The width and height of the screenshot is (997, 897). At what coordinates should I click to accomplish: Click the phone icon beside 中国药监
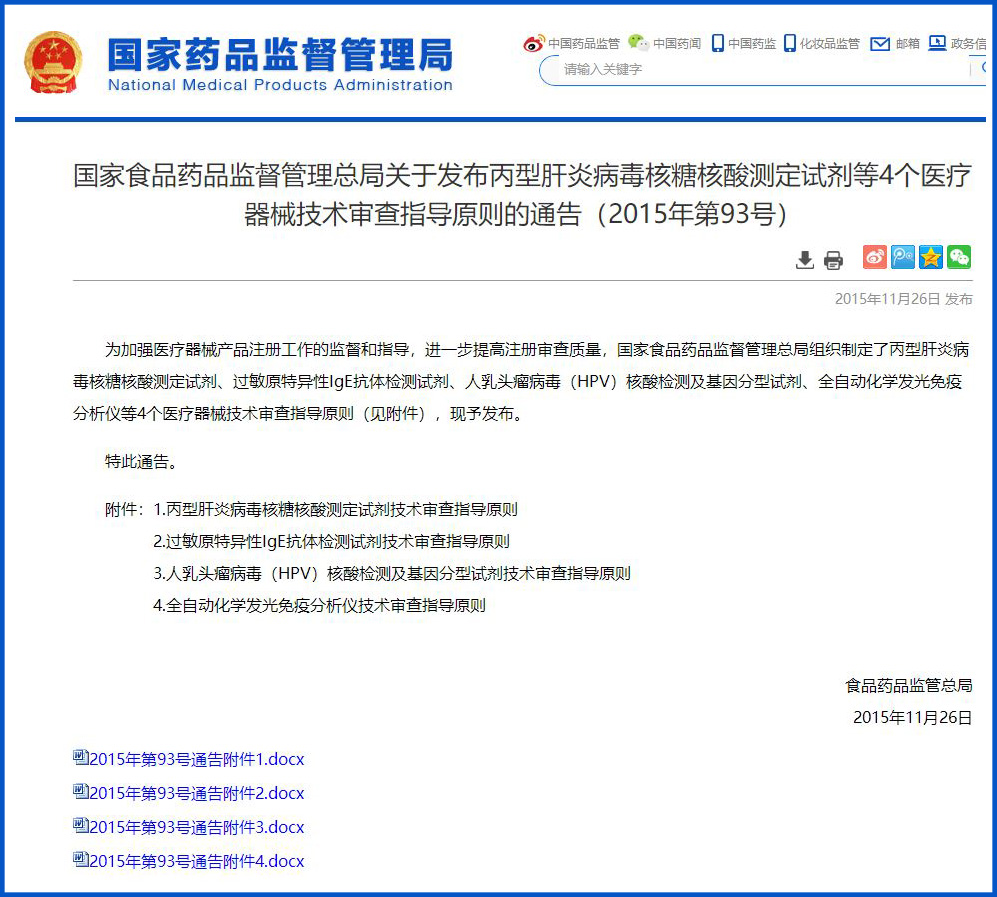click(x=718, y=43)
